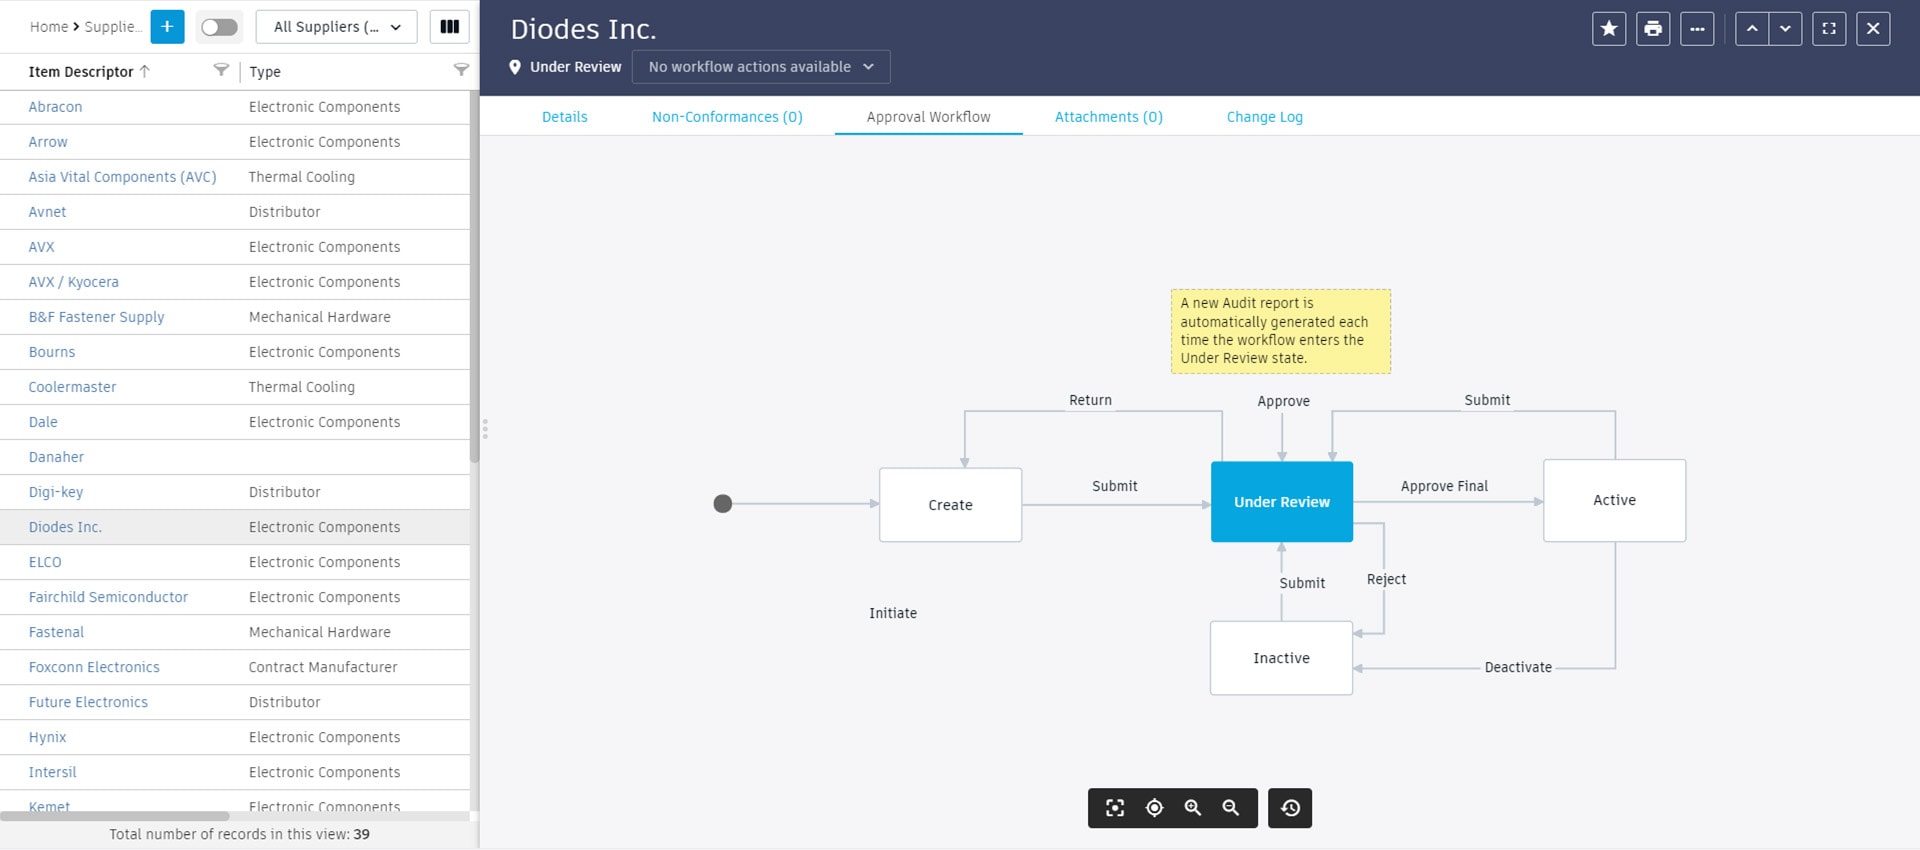This screenshot has width=1920, height=850.
Task: Expand the workflow actions dropdown
Action: (x=760, y=67)
